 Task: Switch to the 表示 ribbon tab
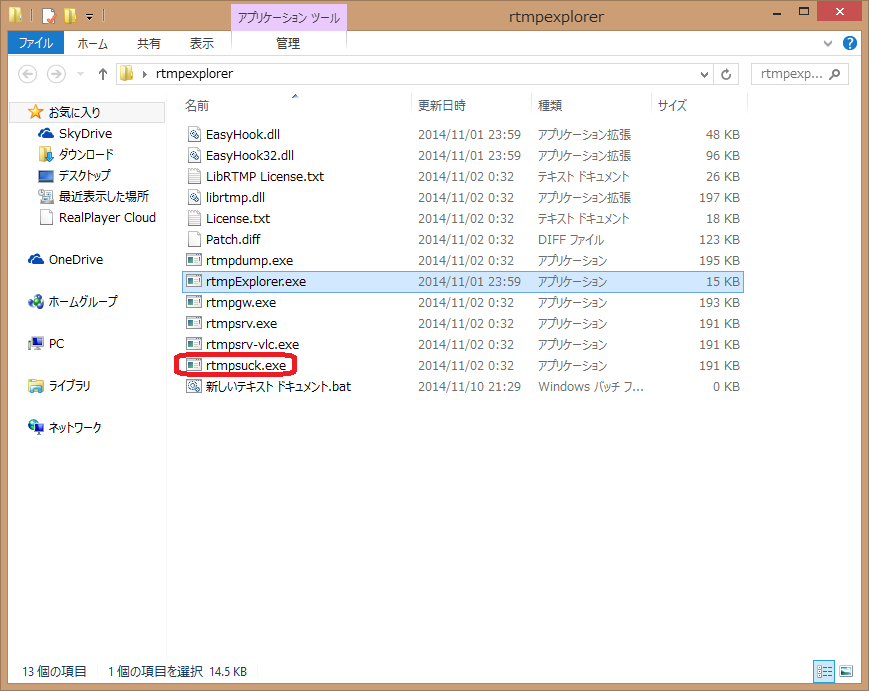coord(202,43)
